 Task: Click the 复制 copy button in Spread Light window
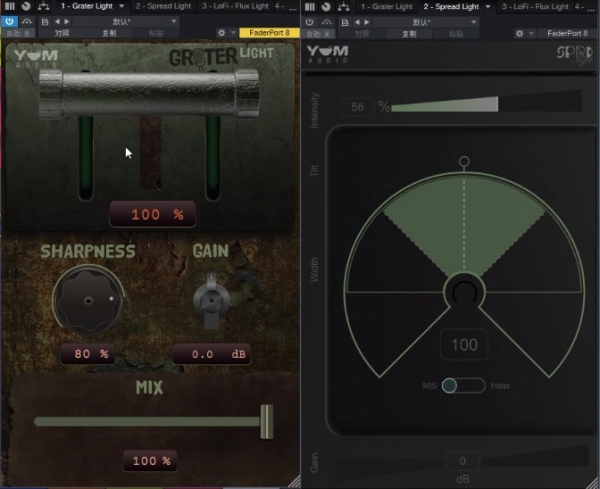pos(409,34)
